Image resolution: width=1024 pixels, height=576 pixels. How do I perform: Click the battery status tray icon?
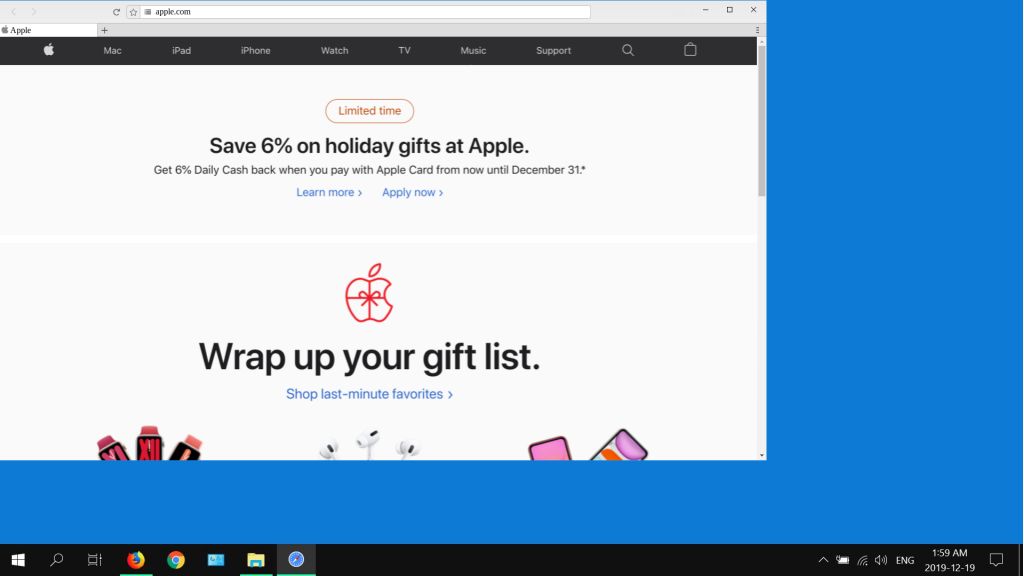(x=842, y=560)
